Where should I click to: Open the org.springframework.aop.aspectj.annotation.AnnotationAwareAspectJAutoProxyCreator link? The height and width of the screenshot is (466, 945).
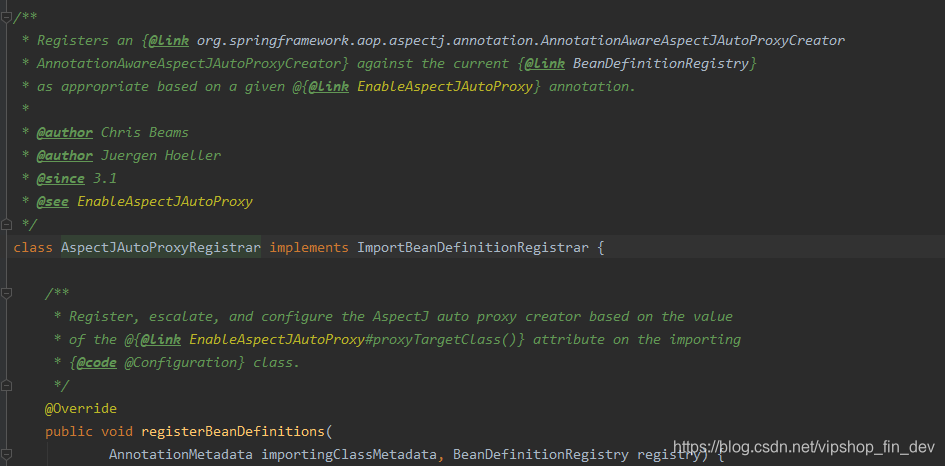[x=521, y=40]
